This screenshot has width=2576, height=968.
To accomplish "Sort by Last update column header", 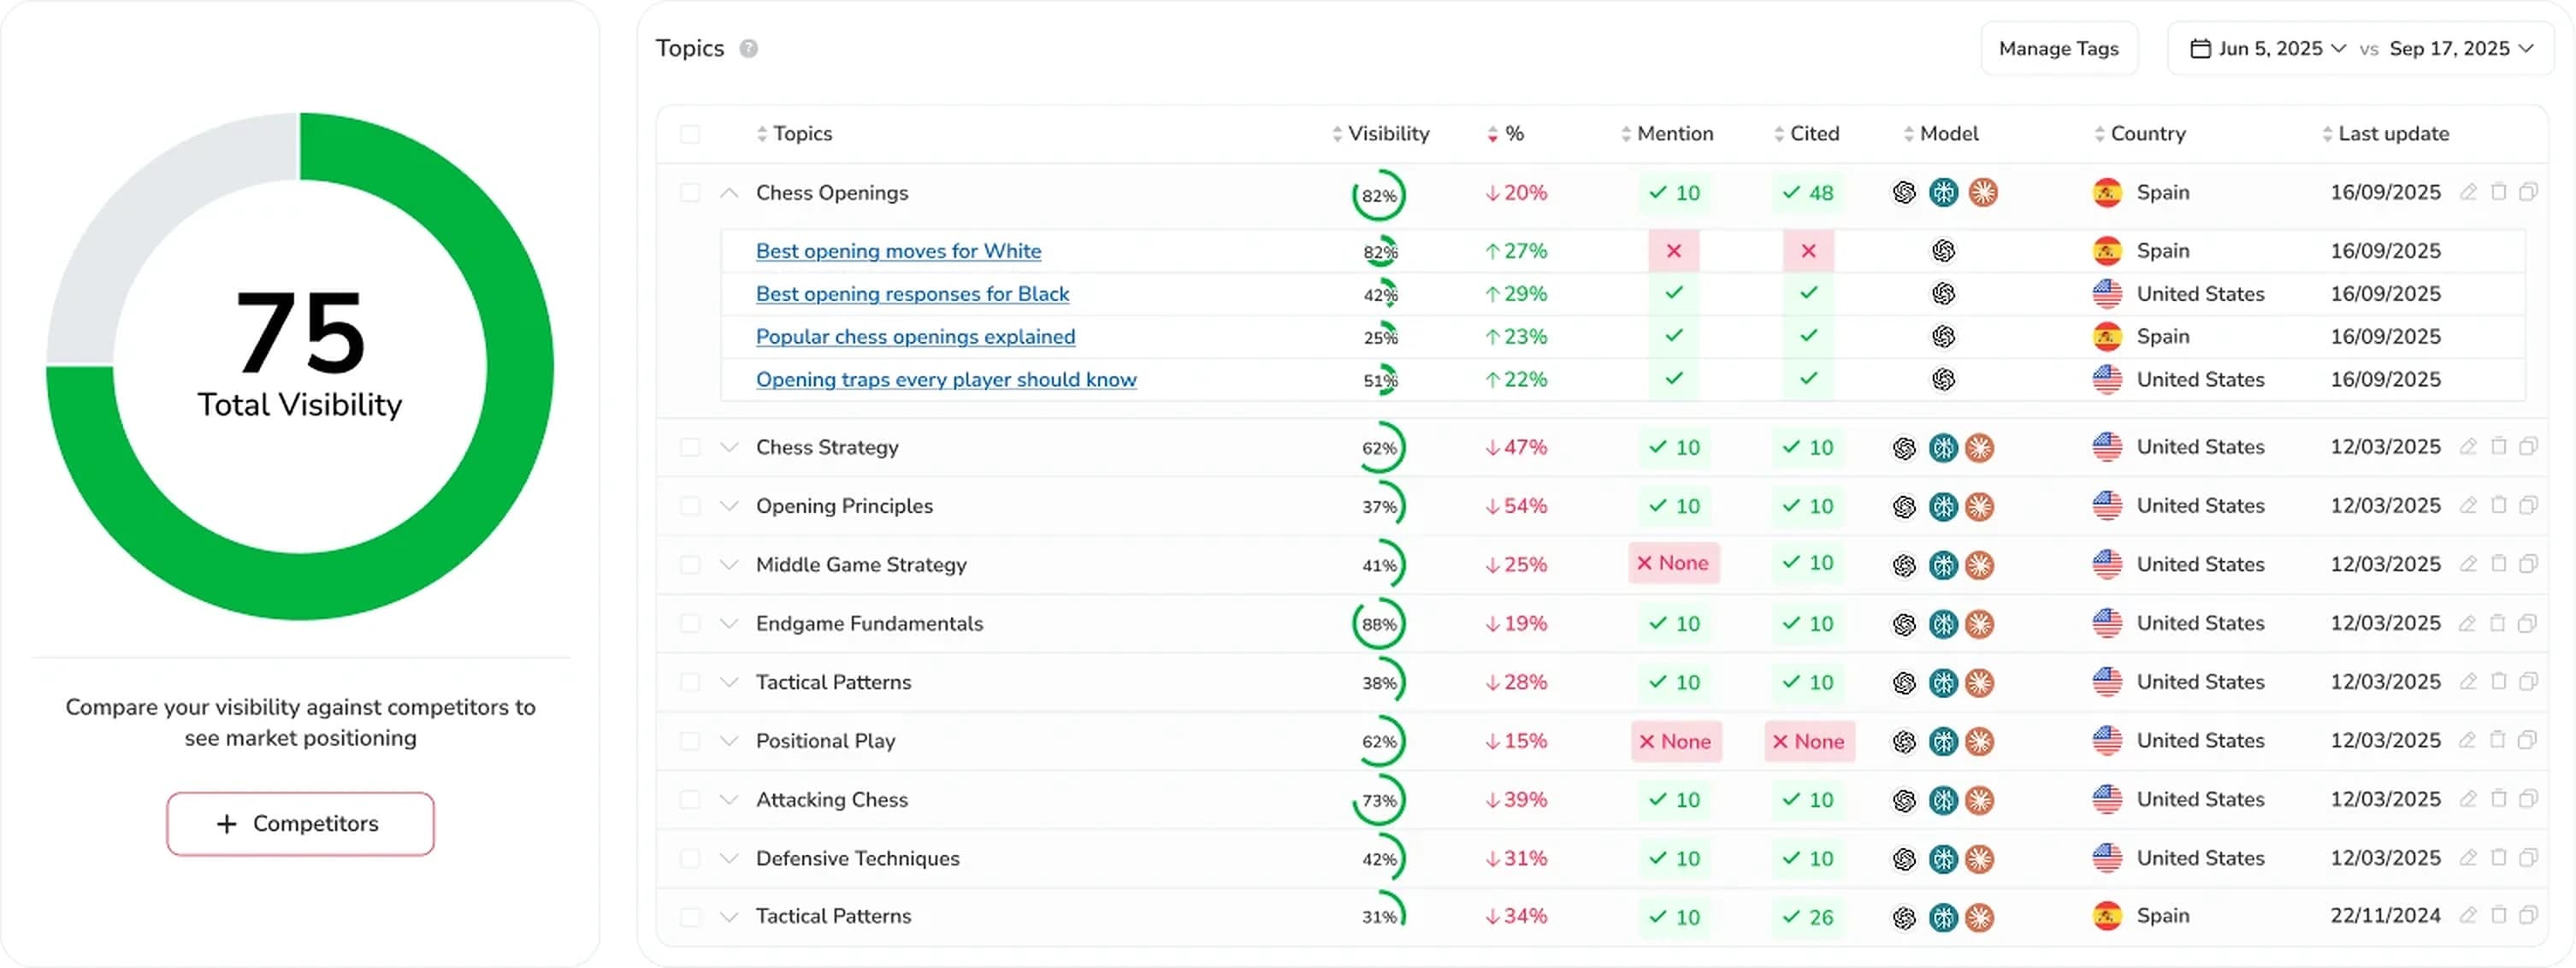I will point(2385,134).
